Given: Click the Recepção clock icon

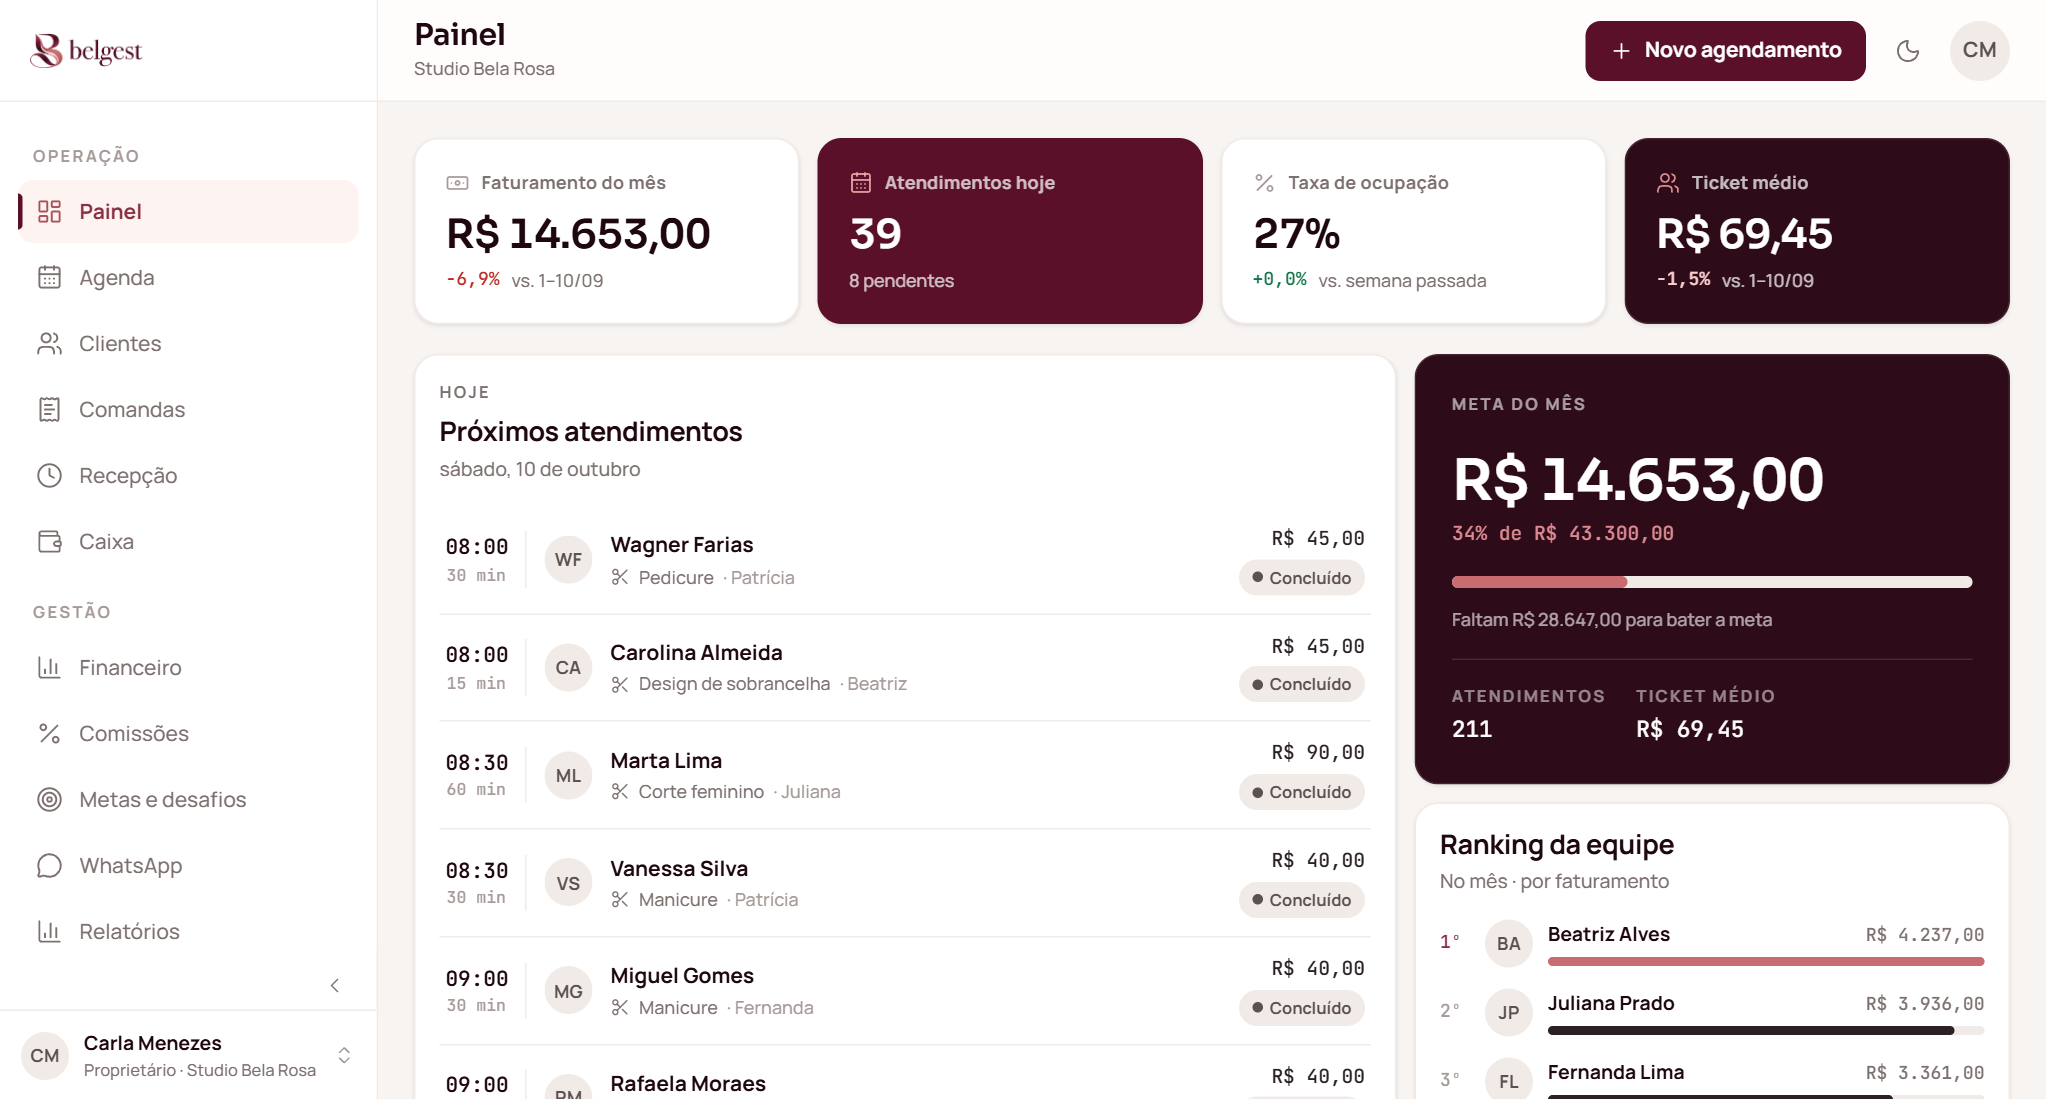Looking at the screenshot, I should (x=49, y=475).
